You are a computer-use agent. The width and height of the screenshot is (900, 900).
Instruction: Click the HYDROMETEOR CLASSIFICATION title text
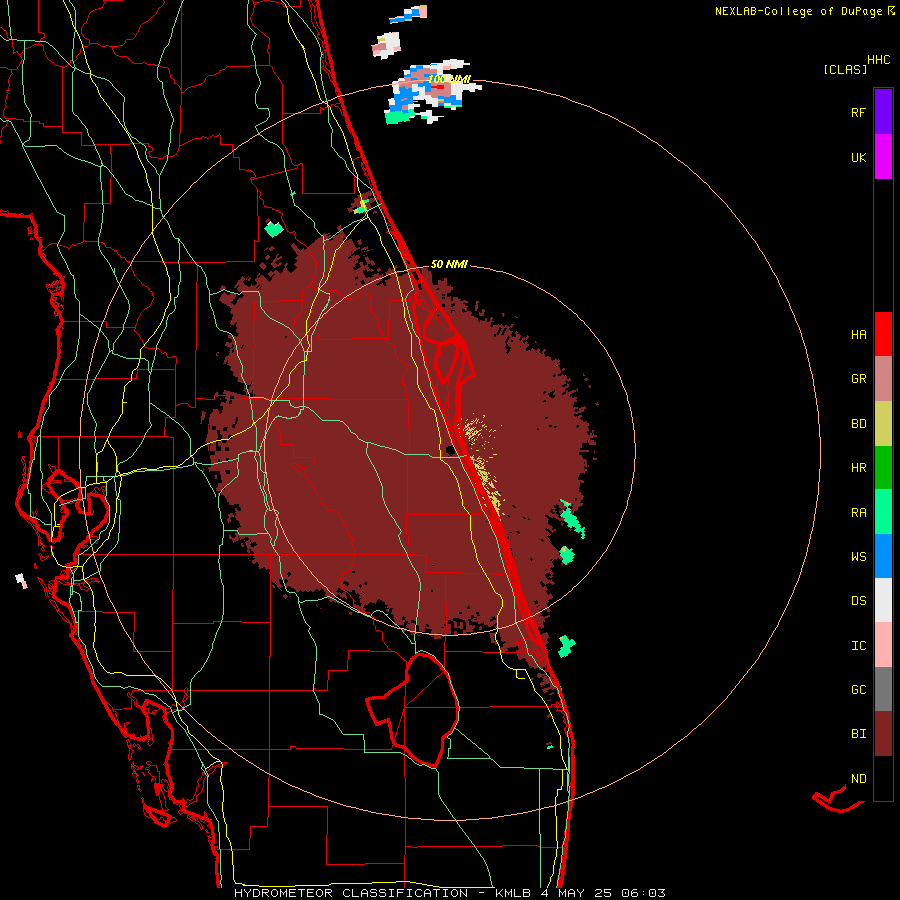click(351, 893)
